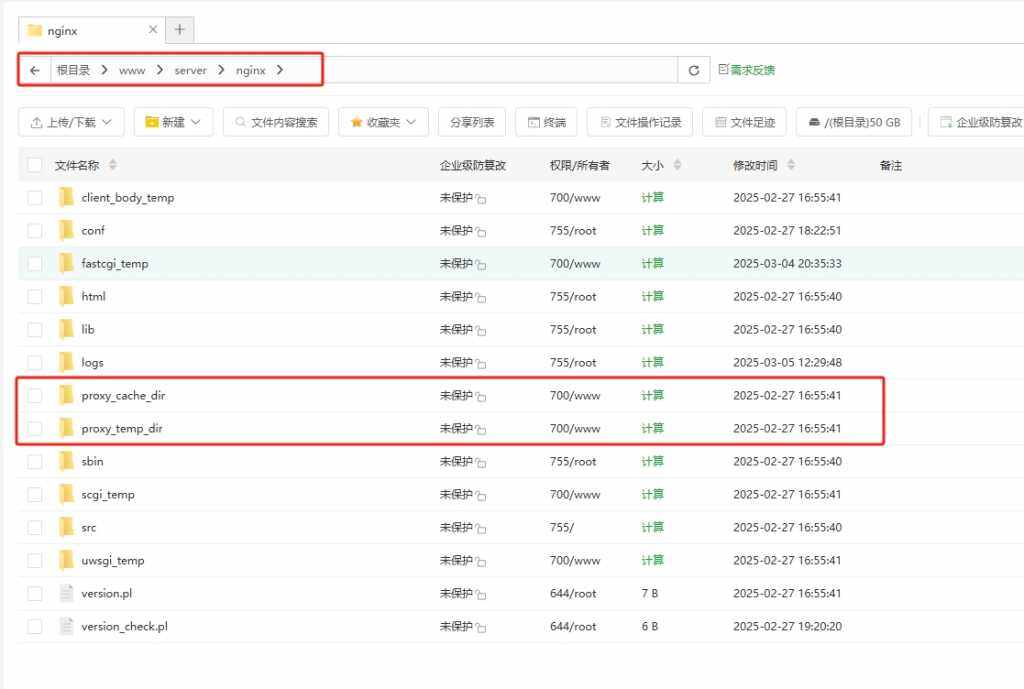Navigate to server via breadcrumb

(189, 70)
